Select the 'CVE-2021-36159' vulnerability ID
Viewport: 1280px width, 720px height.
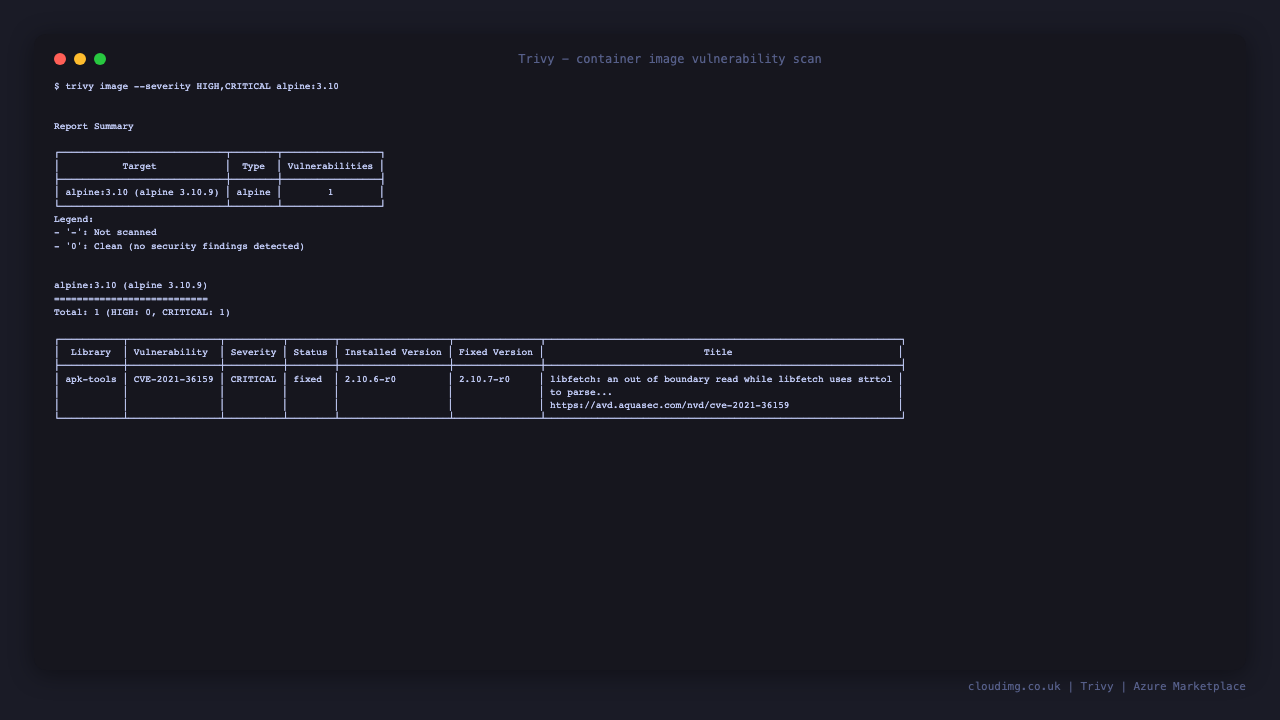point(173,379)
